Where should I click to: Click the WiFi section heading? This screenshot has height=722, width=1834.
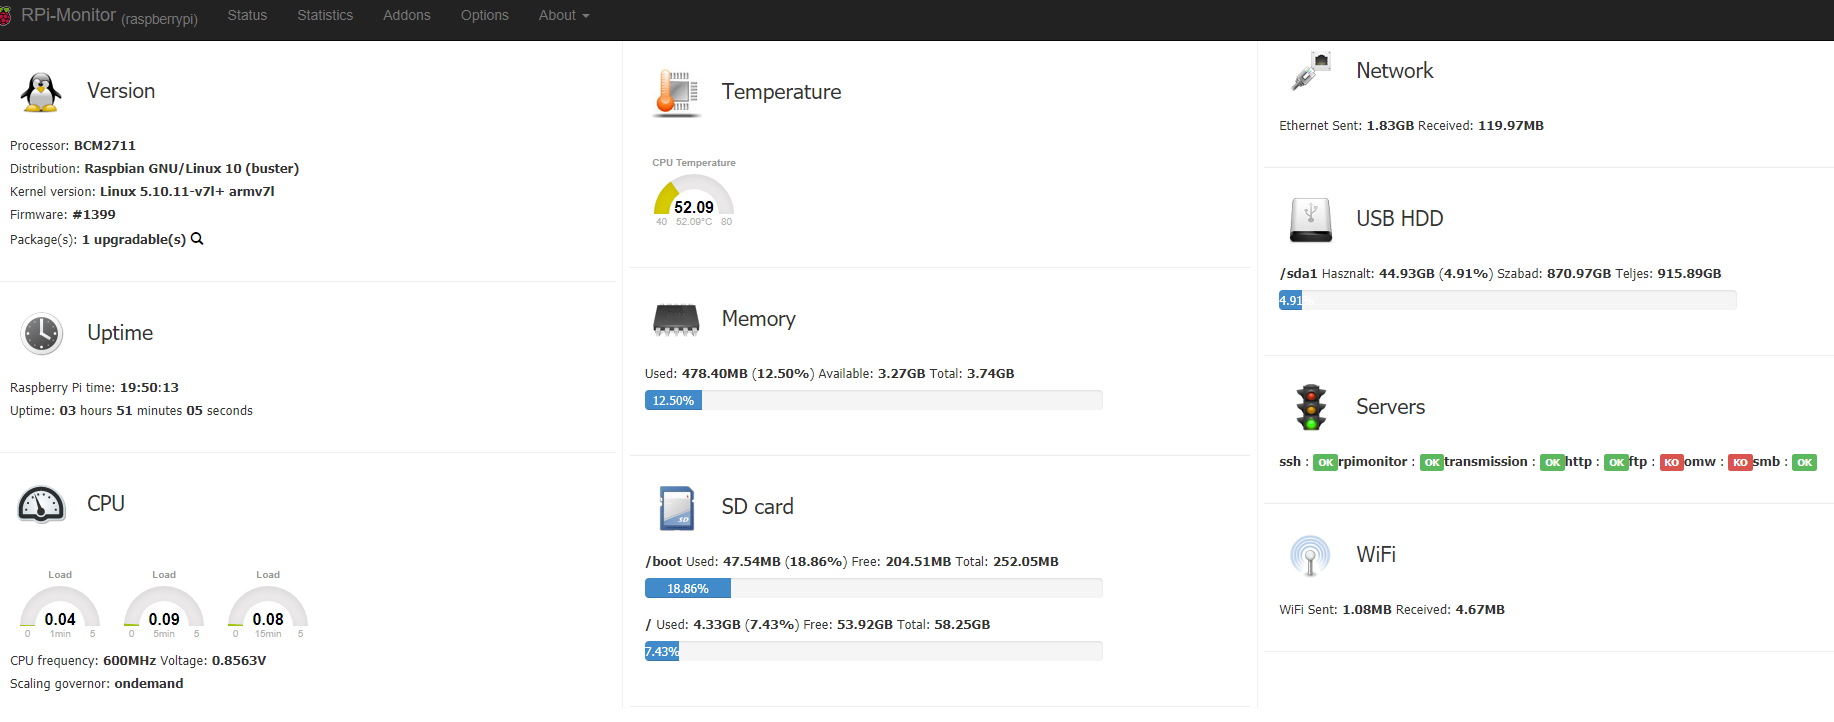[x=1376, y=555]
